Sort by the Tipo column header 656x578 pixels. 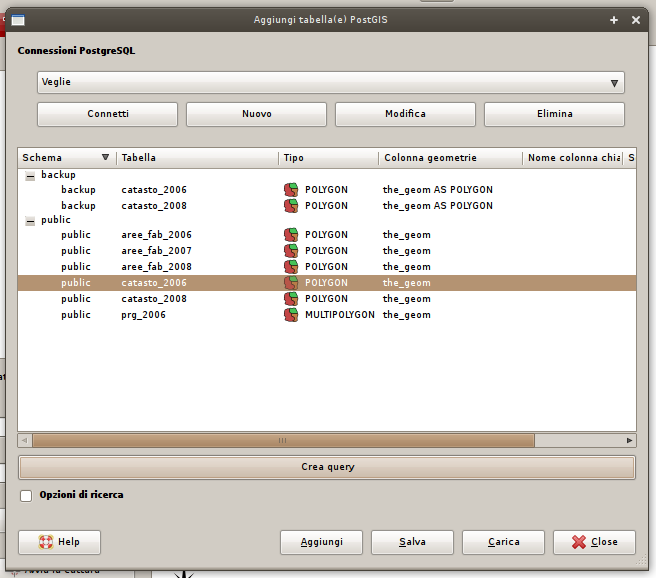[328, 158]
